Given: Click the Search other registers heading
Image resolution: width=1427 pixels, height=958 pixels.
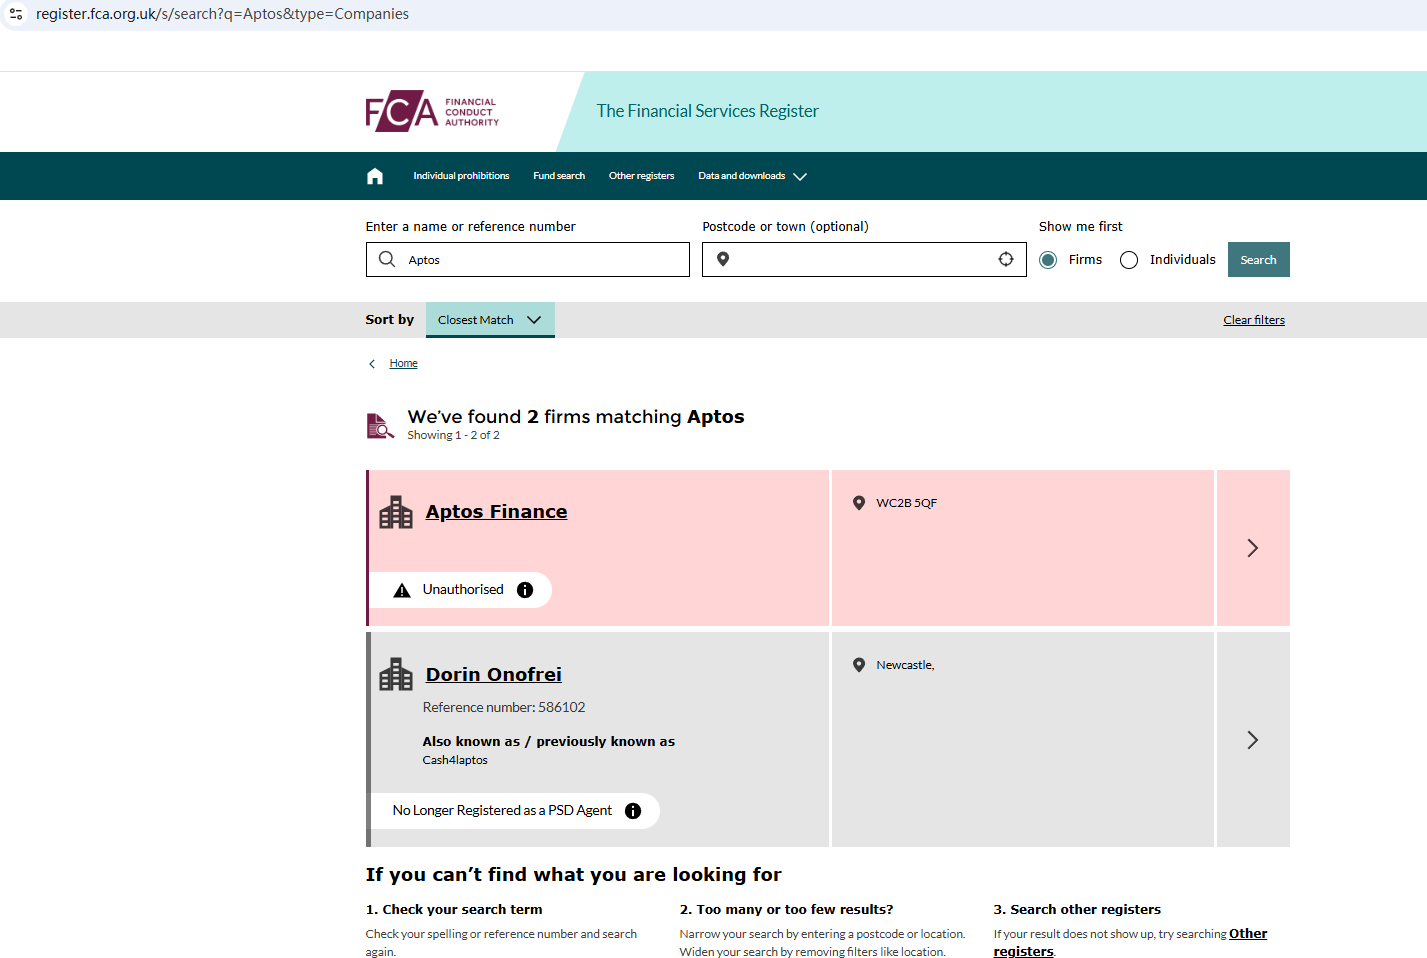Looking at the screenshot, I should pos(1077,910).
